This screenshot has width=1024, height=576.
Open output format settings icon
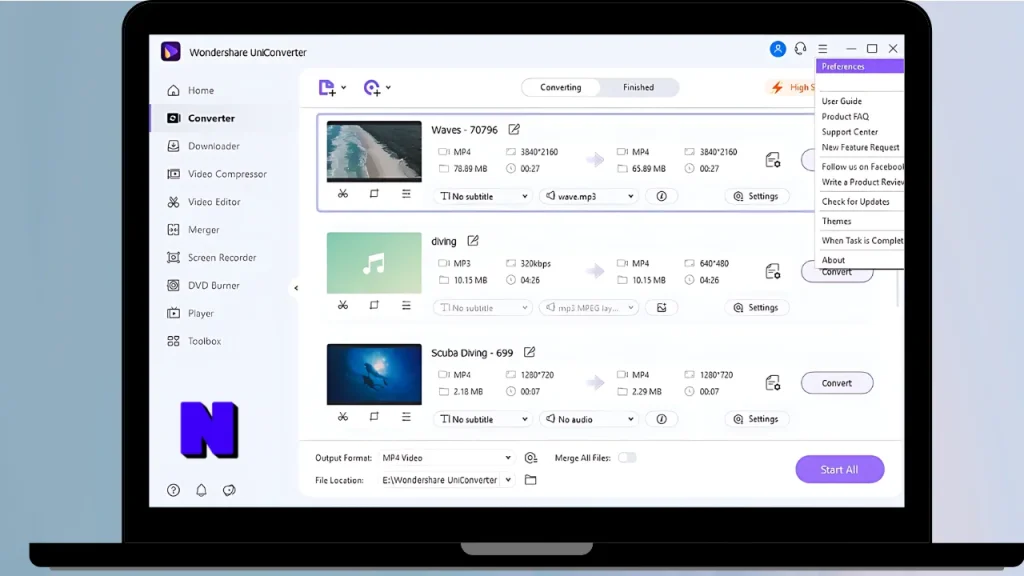click(531, 458)
